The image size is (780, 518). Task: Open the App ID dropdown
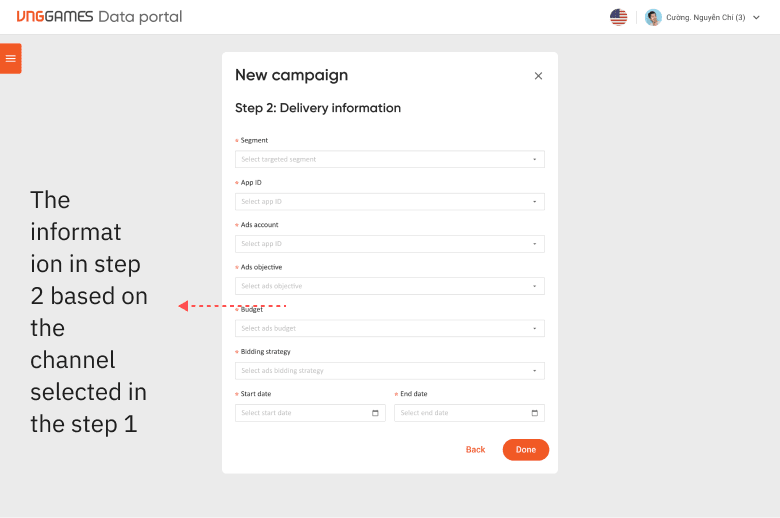[390, 202]
